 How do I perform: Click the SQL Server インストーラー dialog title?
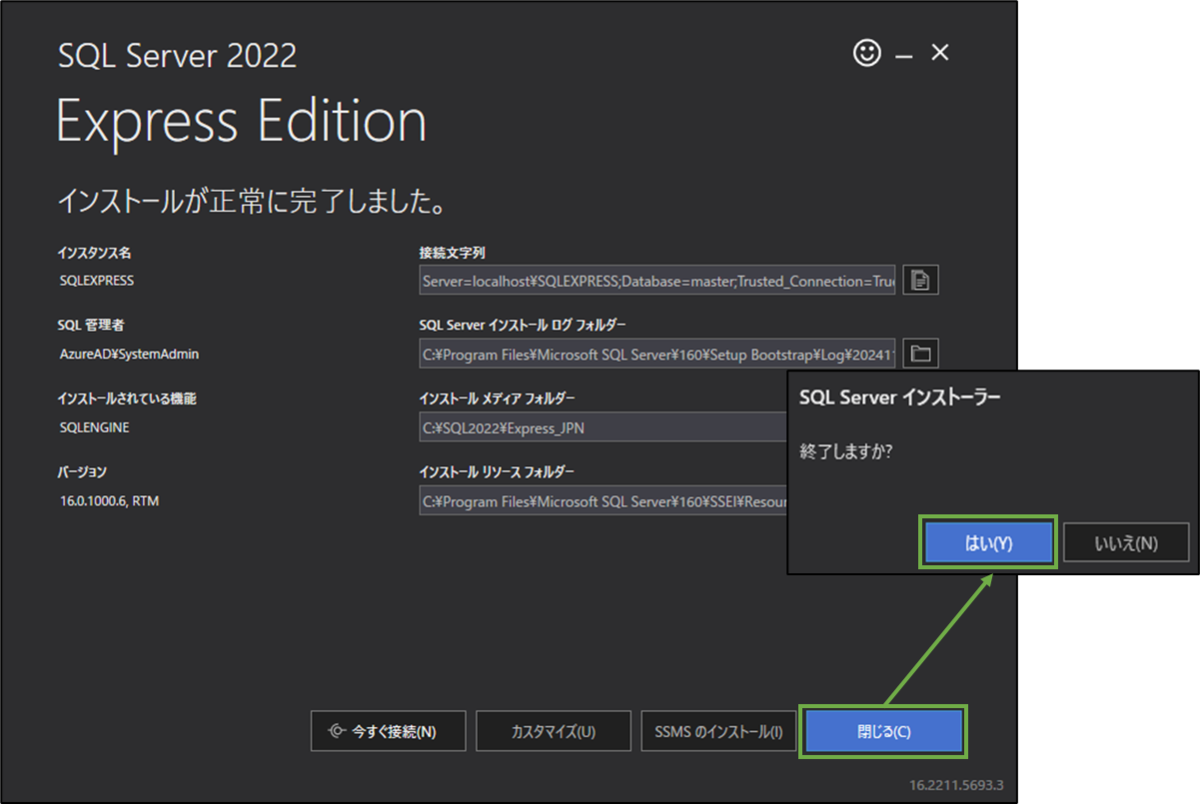901,397
